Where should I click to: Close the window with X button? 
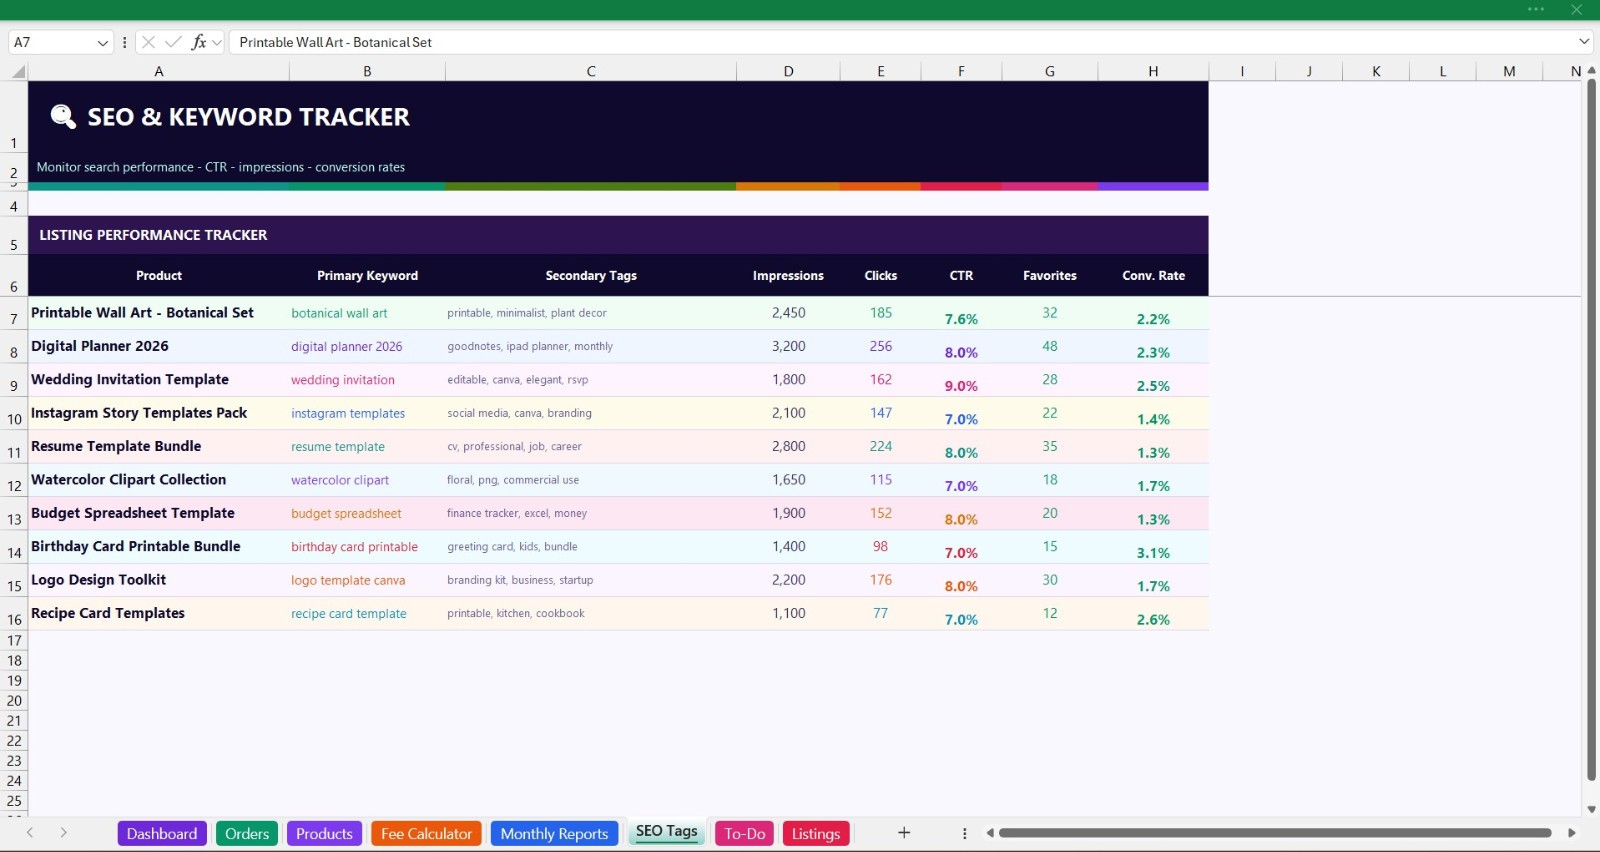pos(1576,9)
